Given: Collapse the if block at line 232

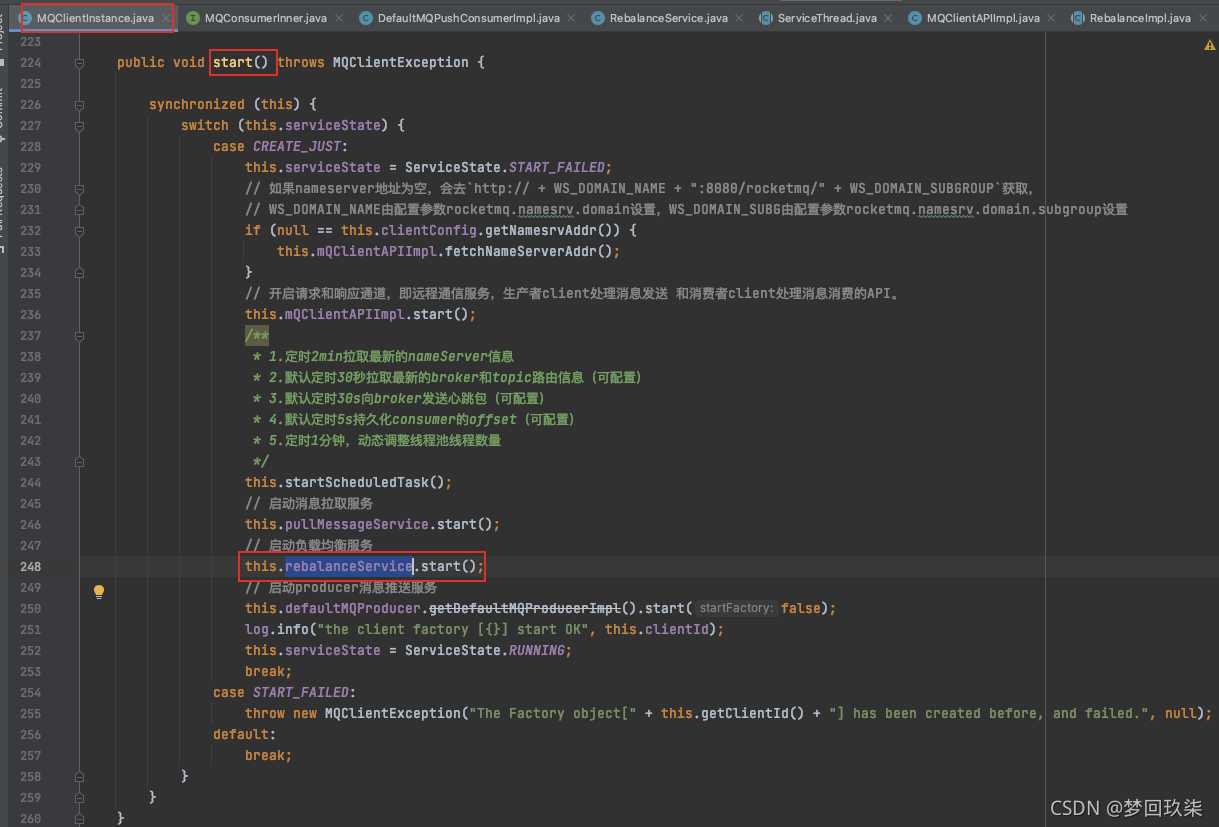Looking at the screenshot, I should pos(80,231).
